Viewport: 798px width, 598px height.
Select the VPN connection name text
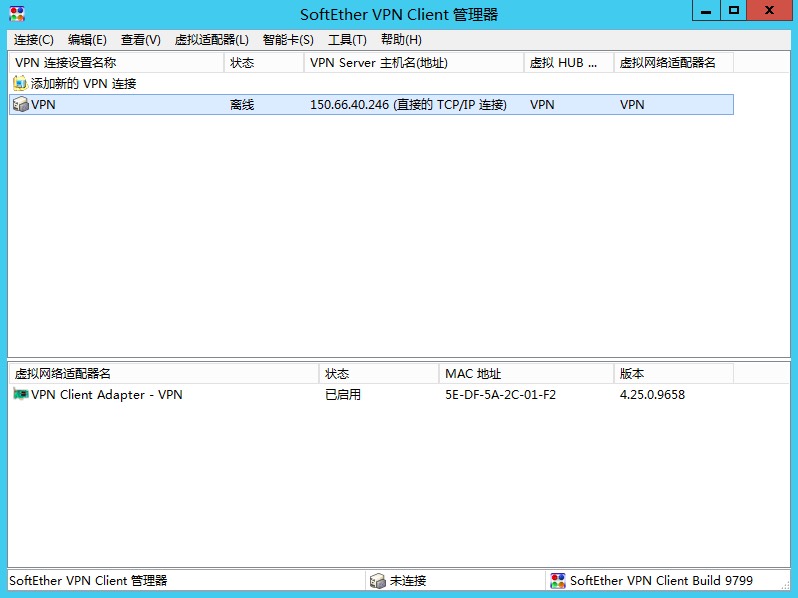click(x=43, y=104)
